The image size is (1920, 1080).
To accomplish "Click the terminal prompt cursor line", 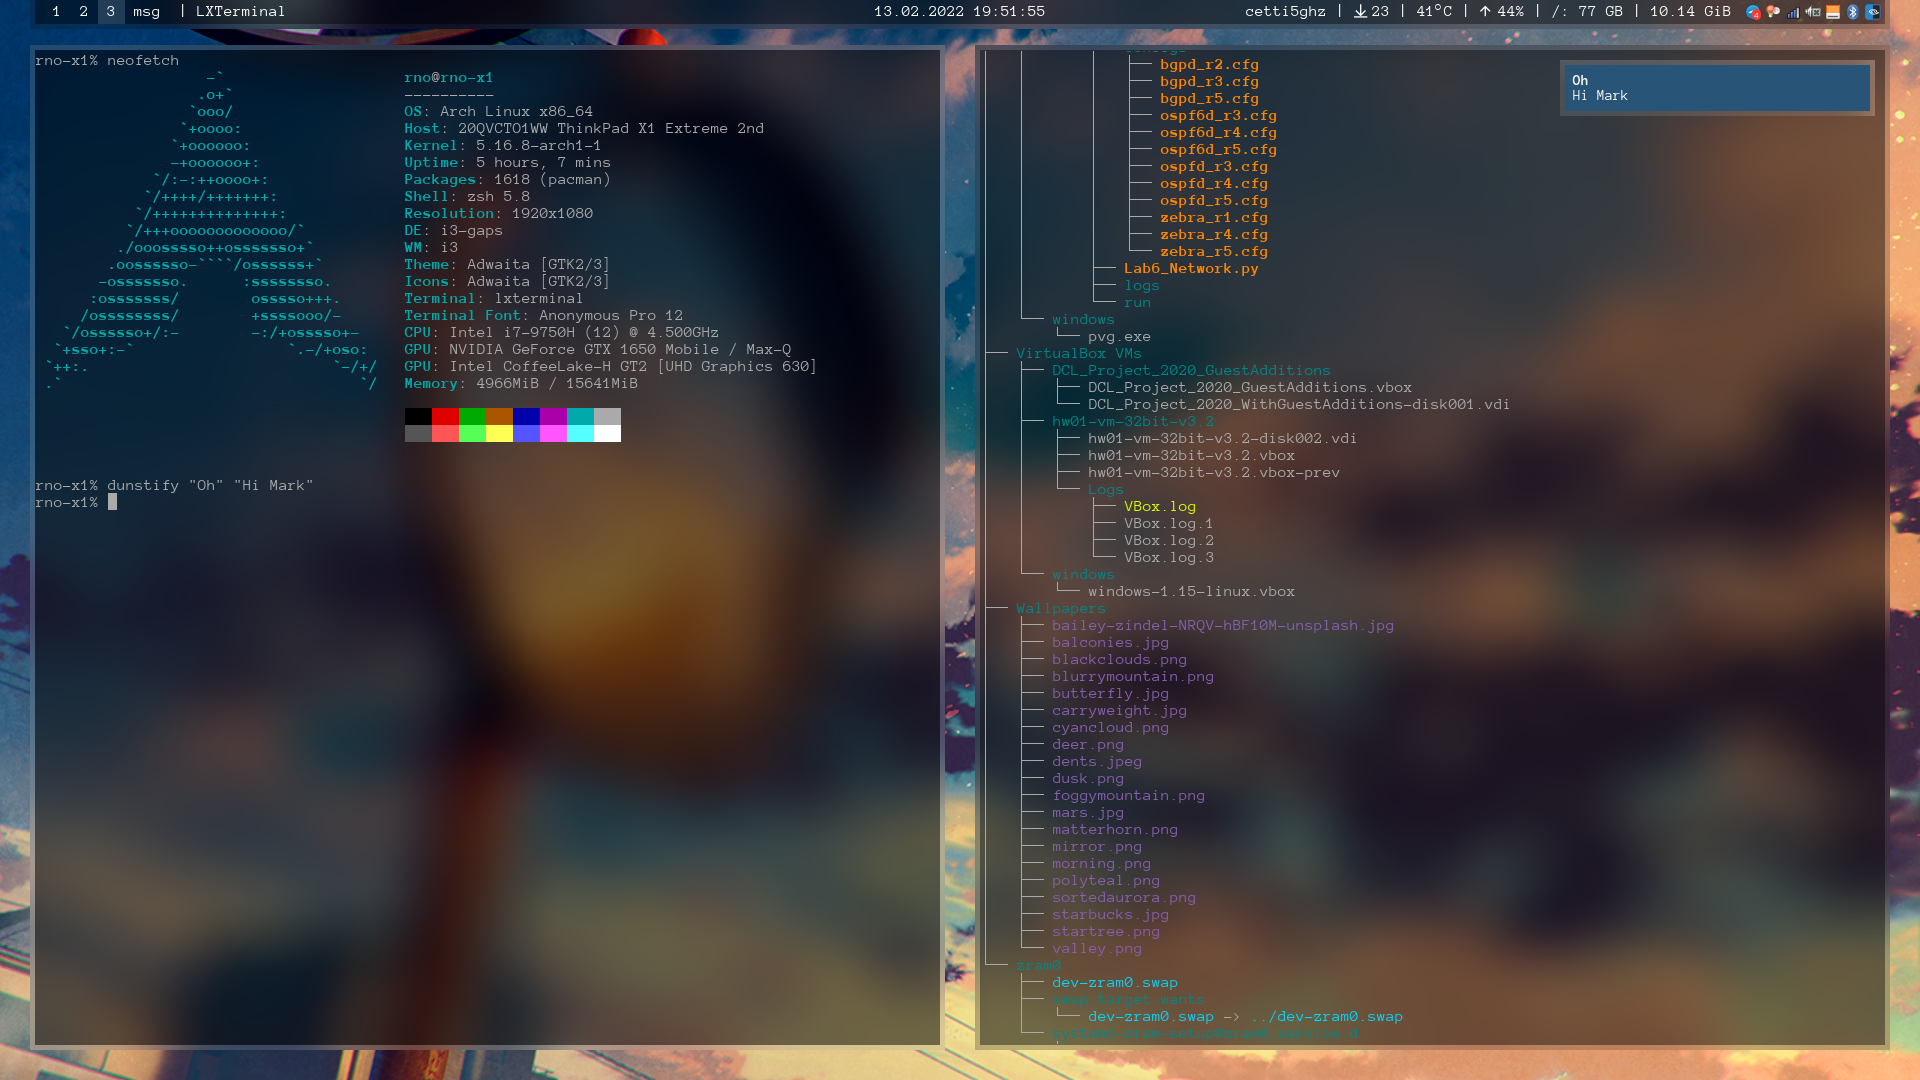I will point(112,502).
